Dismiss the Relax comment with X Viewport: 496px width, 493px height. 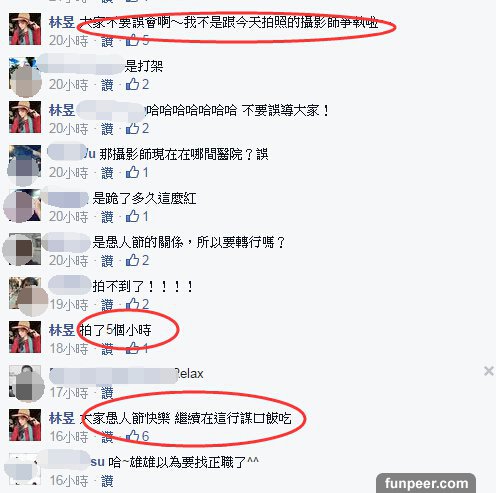click(x=489, y=371)
